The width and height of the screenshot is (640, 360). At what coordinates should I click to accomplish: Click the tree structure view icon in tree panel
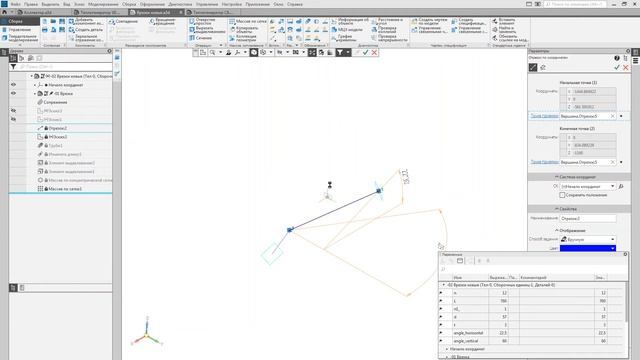[x=13, y=58]
